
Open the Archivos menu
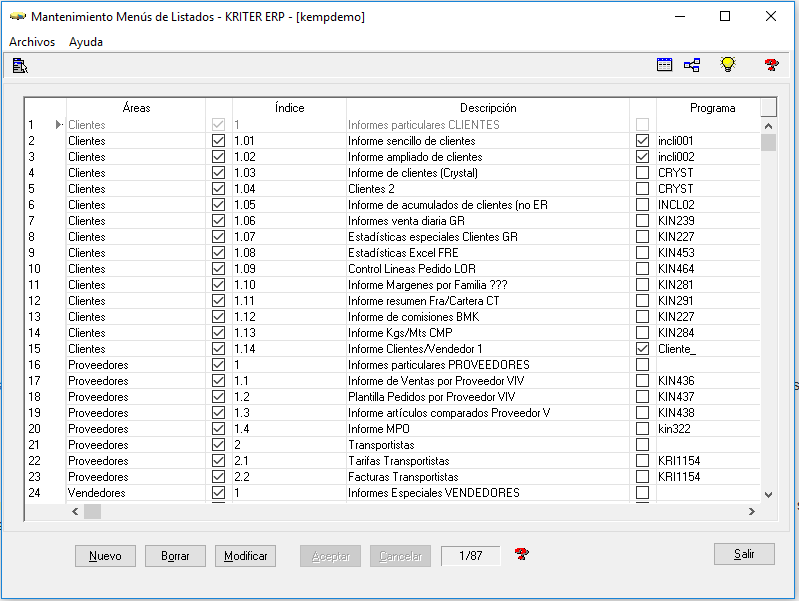coord(32,42)
